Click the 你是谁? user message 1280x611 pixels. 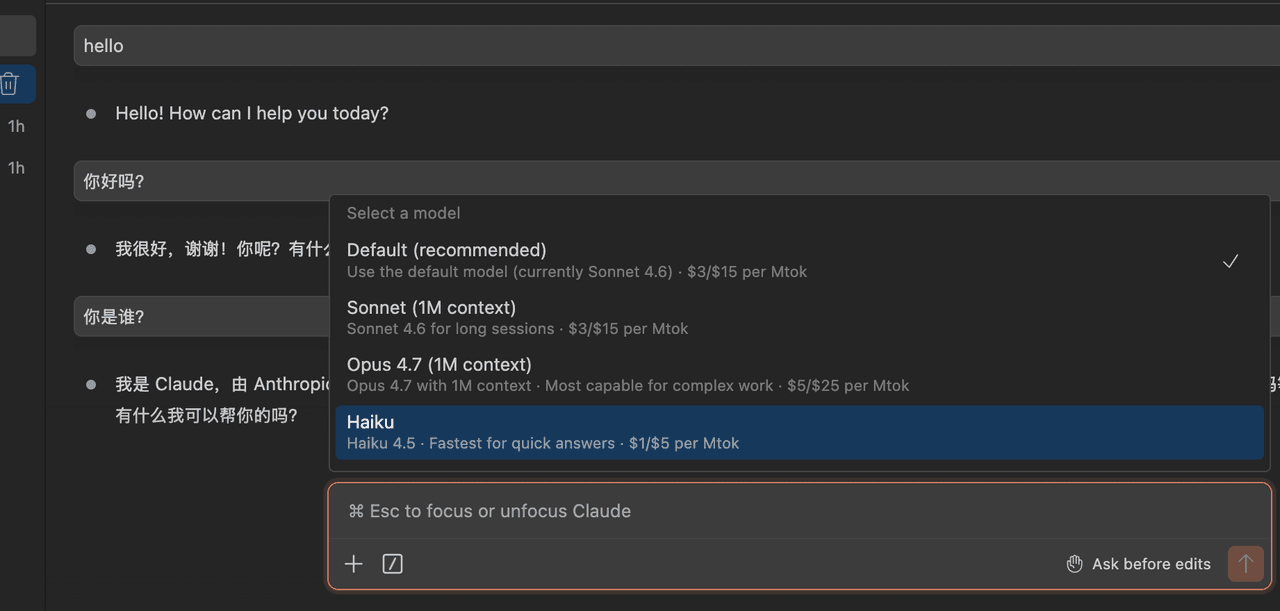pyautogui.click(x=114, y=317)
